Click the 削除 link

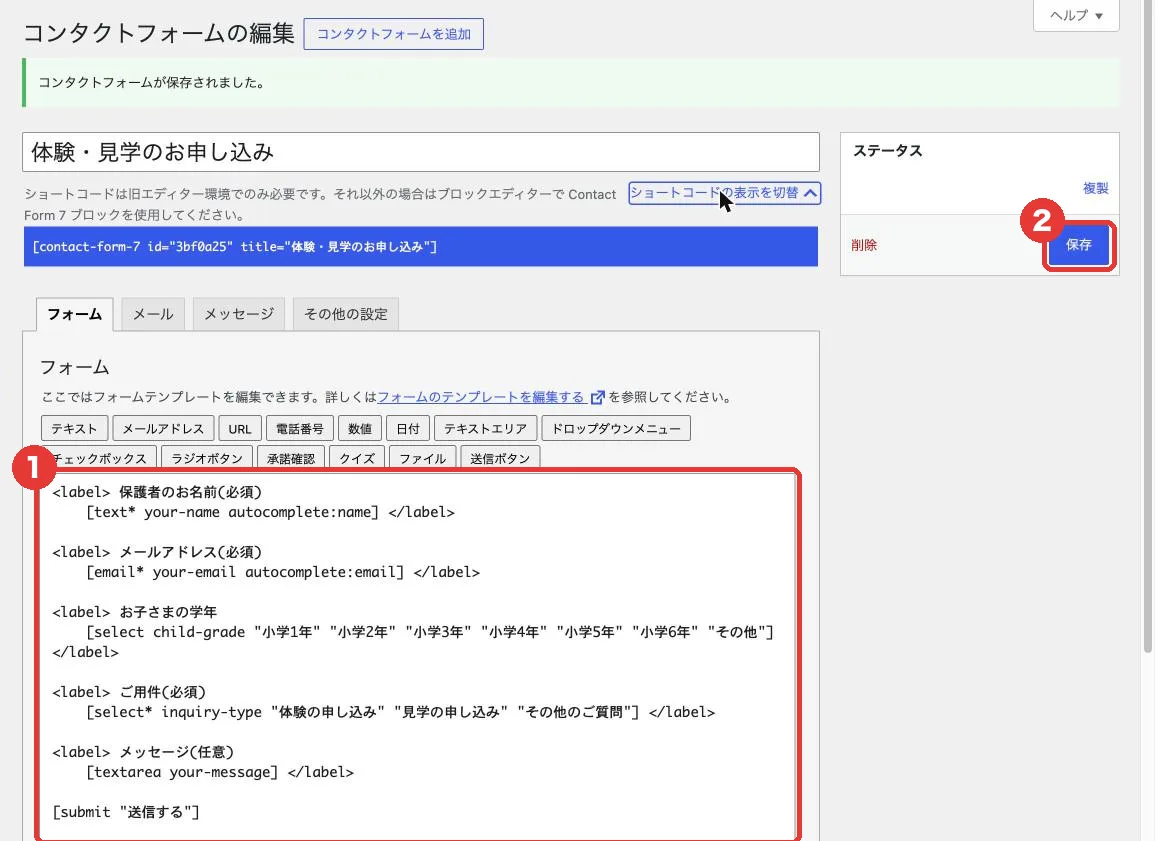864,244
